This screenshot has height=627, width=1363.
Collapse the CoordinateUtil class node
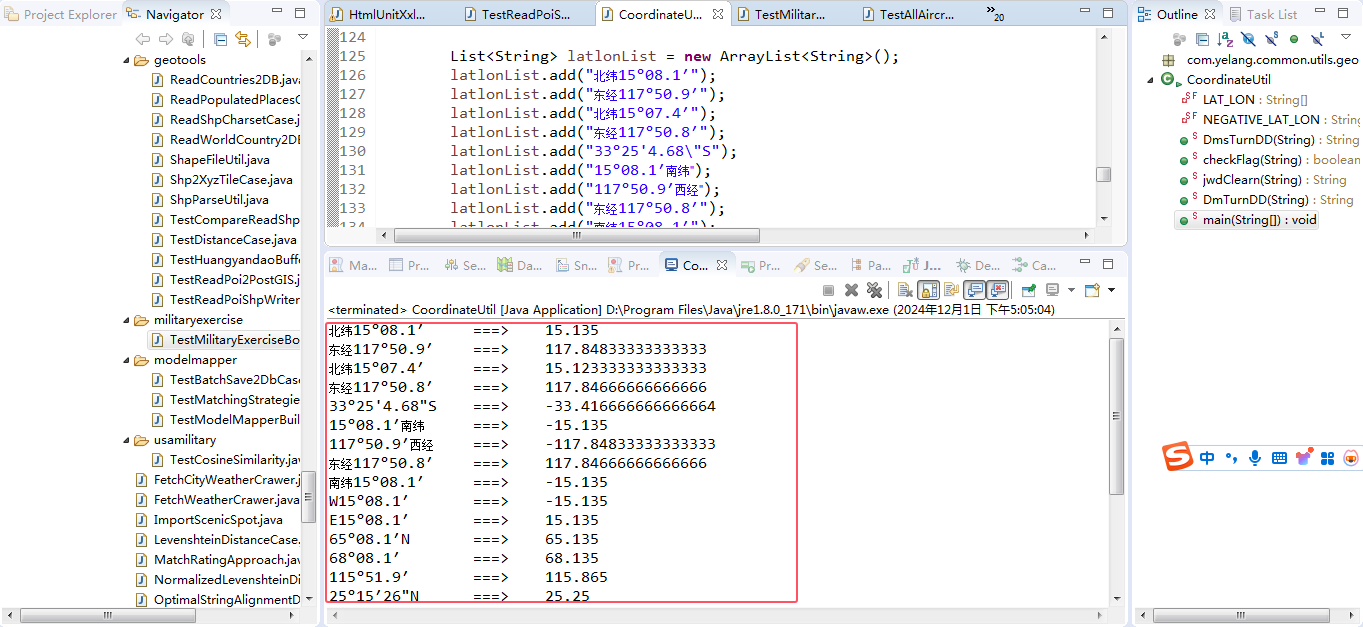tap(1150, 80)
